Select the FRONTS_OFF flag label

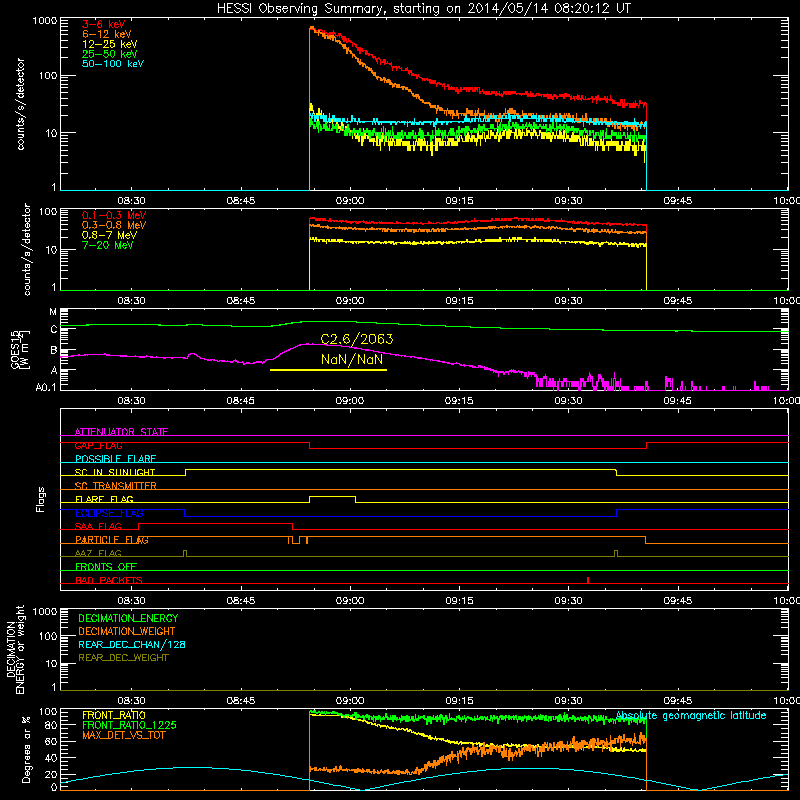106,567
